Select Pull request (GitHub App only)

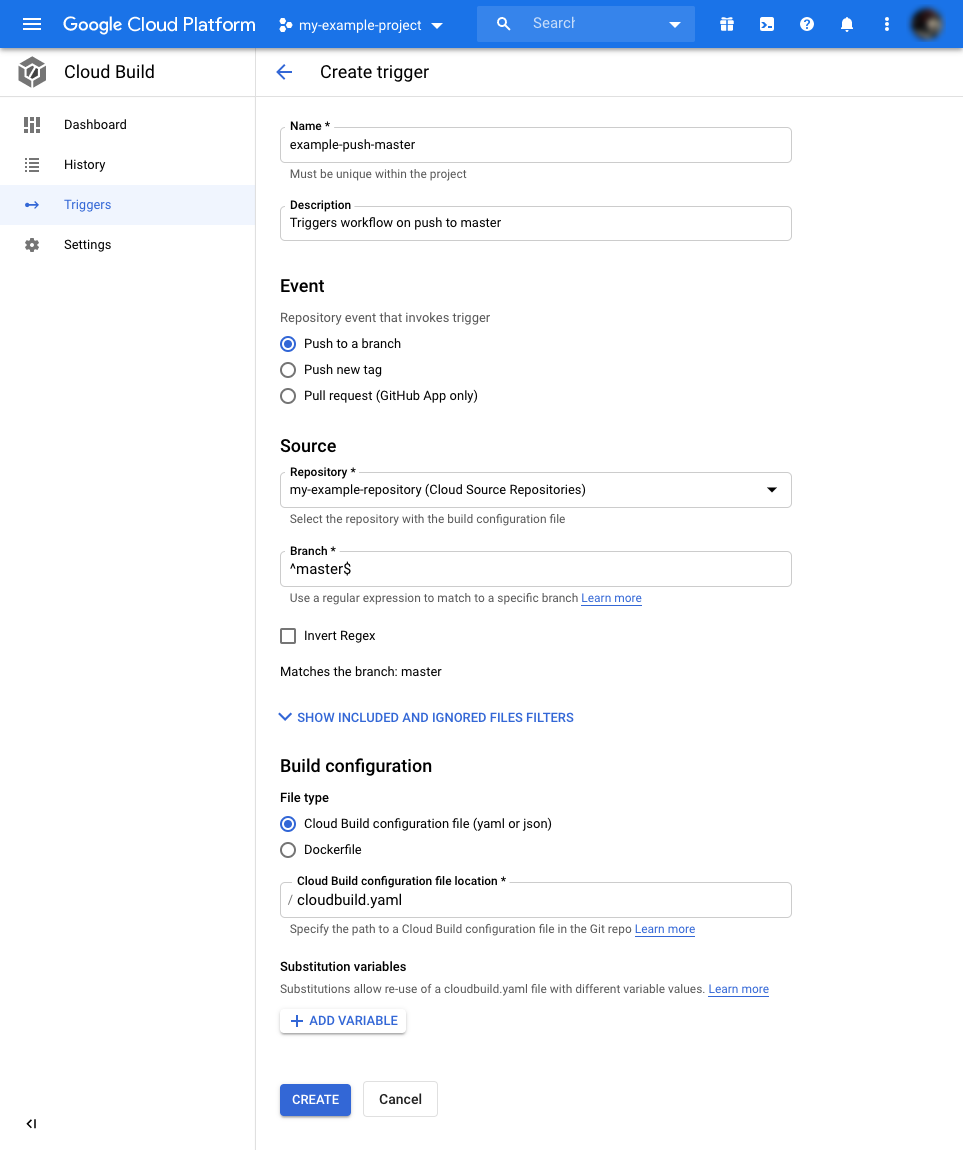[288, 396]
